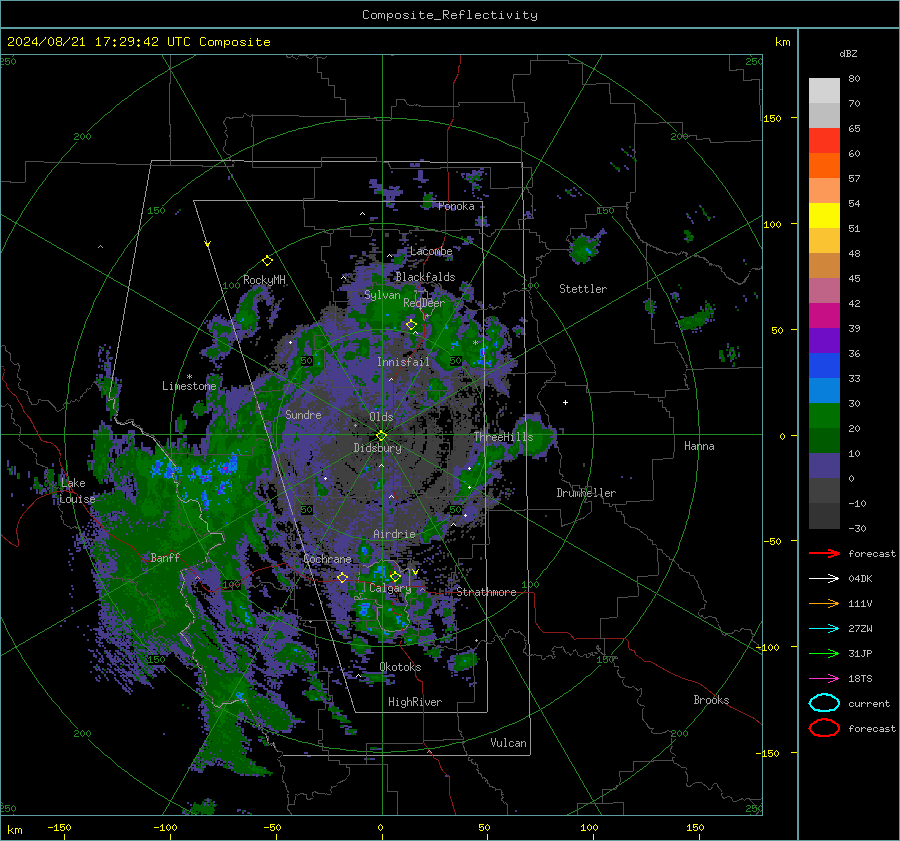Click the word current in the legend
The width and height of the screenshot is (900, 841).
869,703
